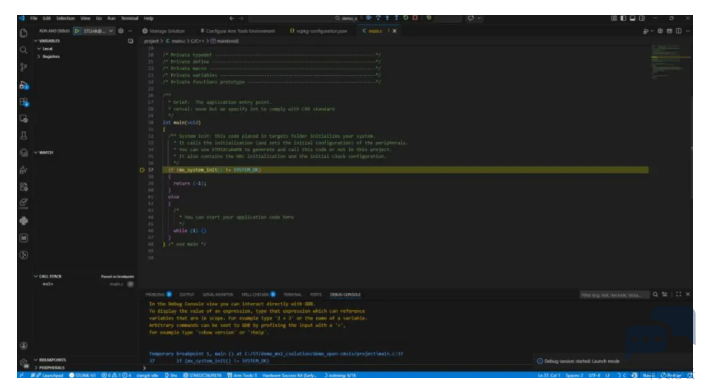The width and height of the screenshot is (704, 389).
Task: Open the Run and Debug view icon
Action: [24, 85]
